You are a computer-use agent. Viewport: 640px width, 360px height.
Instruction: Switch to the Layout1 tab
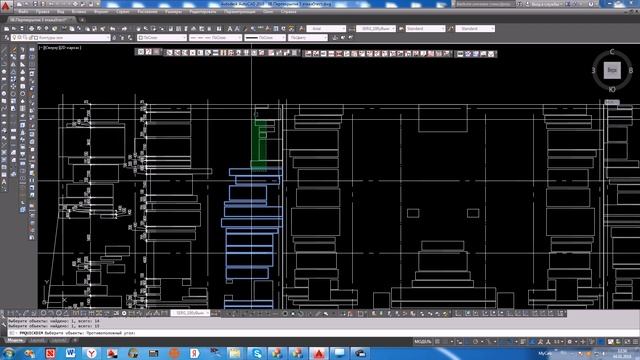click(38, 340)
